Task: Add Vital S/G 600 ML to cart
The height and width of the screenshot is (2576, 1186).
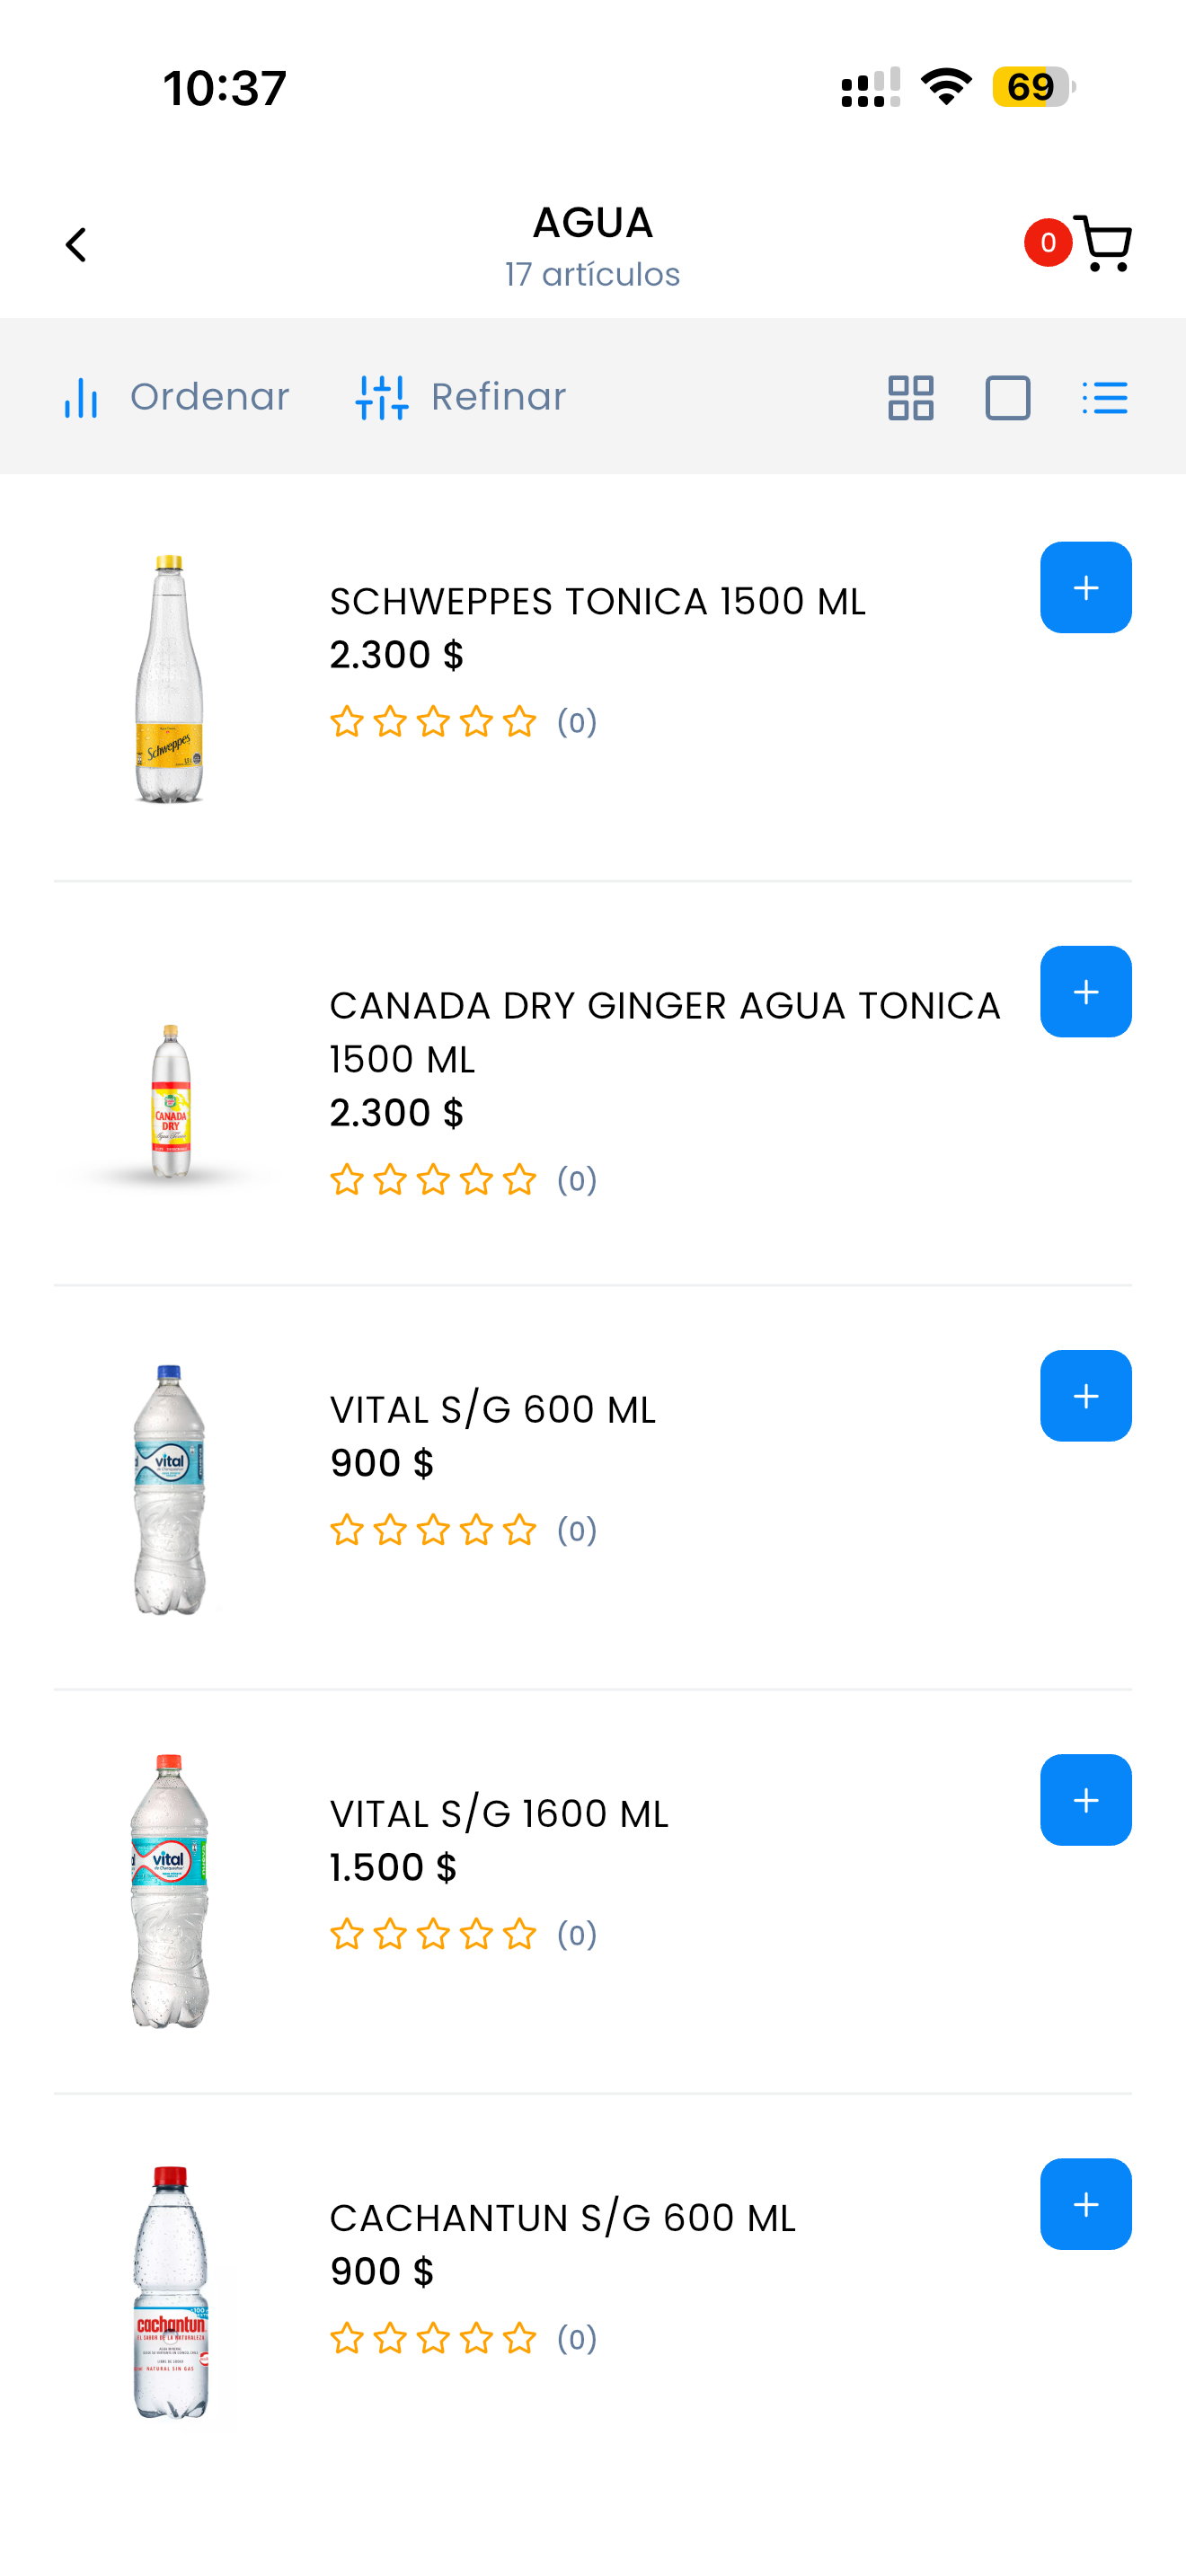Action: point(1085,1396)
